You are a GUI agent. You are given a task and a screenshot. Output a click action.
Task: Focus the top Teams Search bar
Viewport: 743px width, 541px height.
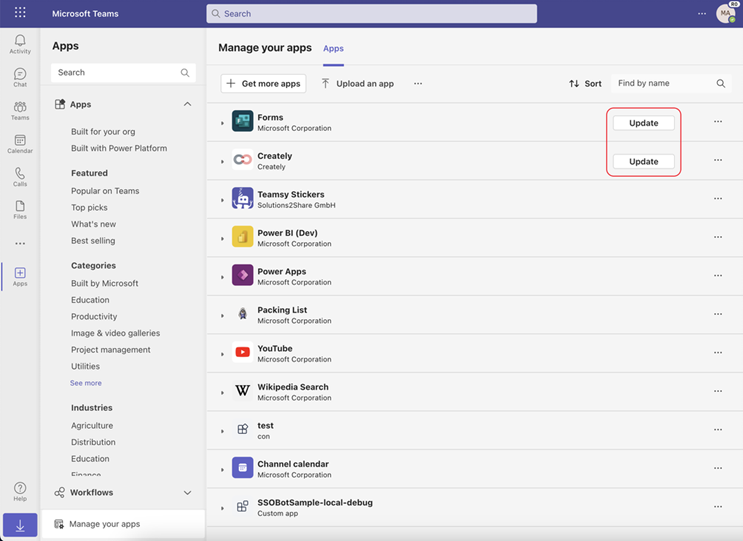point(372,14)
